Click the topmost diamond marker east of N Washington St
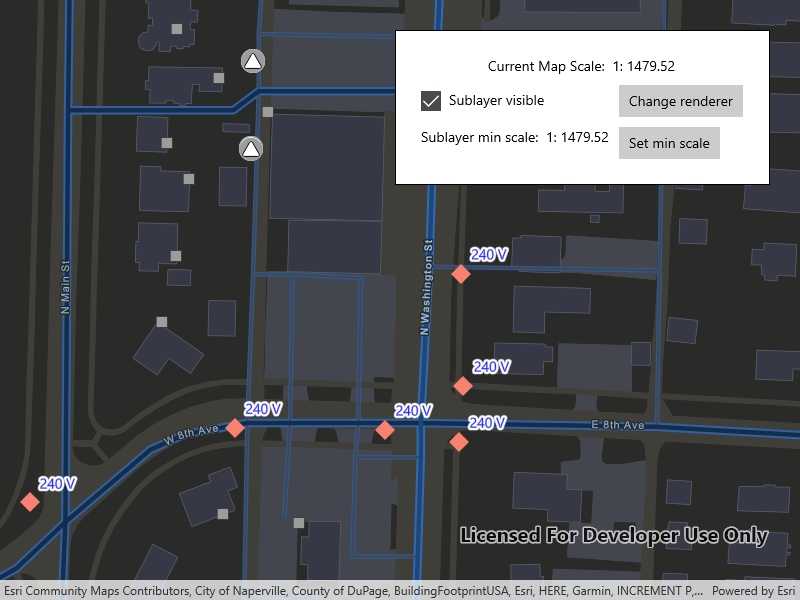The image size is (800, 600). tap(461, 274)
